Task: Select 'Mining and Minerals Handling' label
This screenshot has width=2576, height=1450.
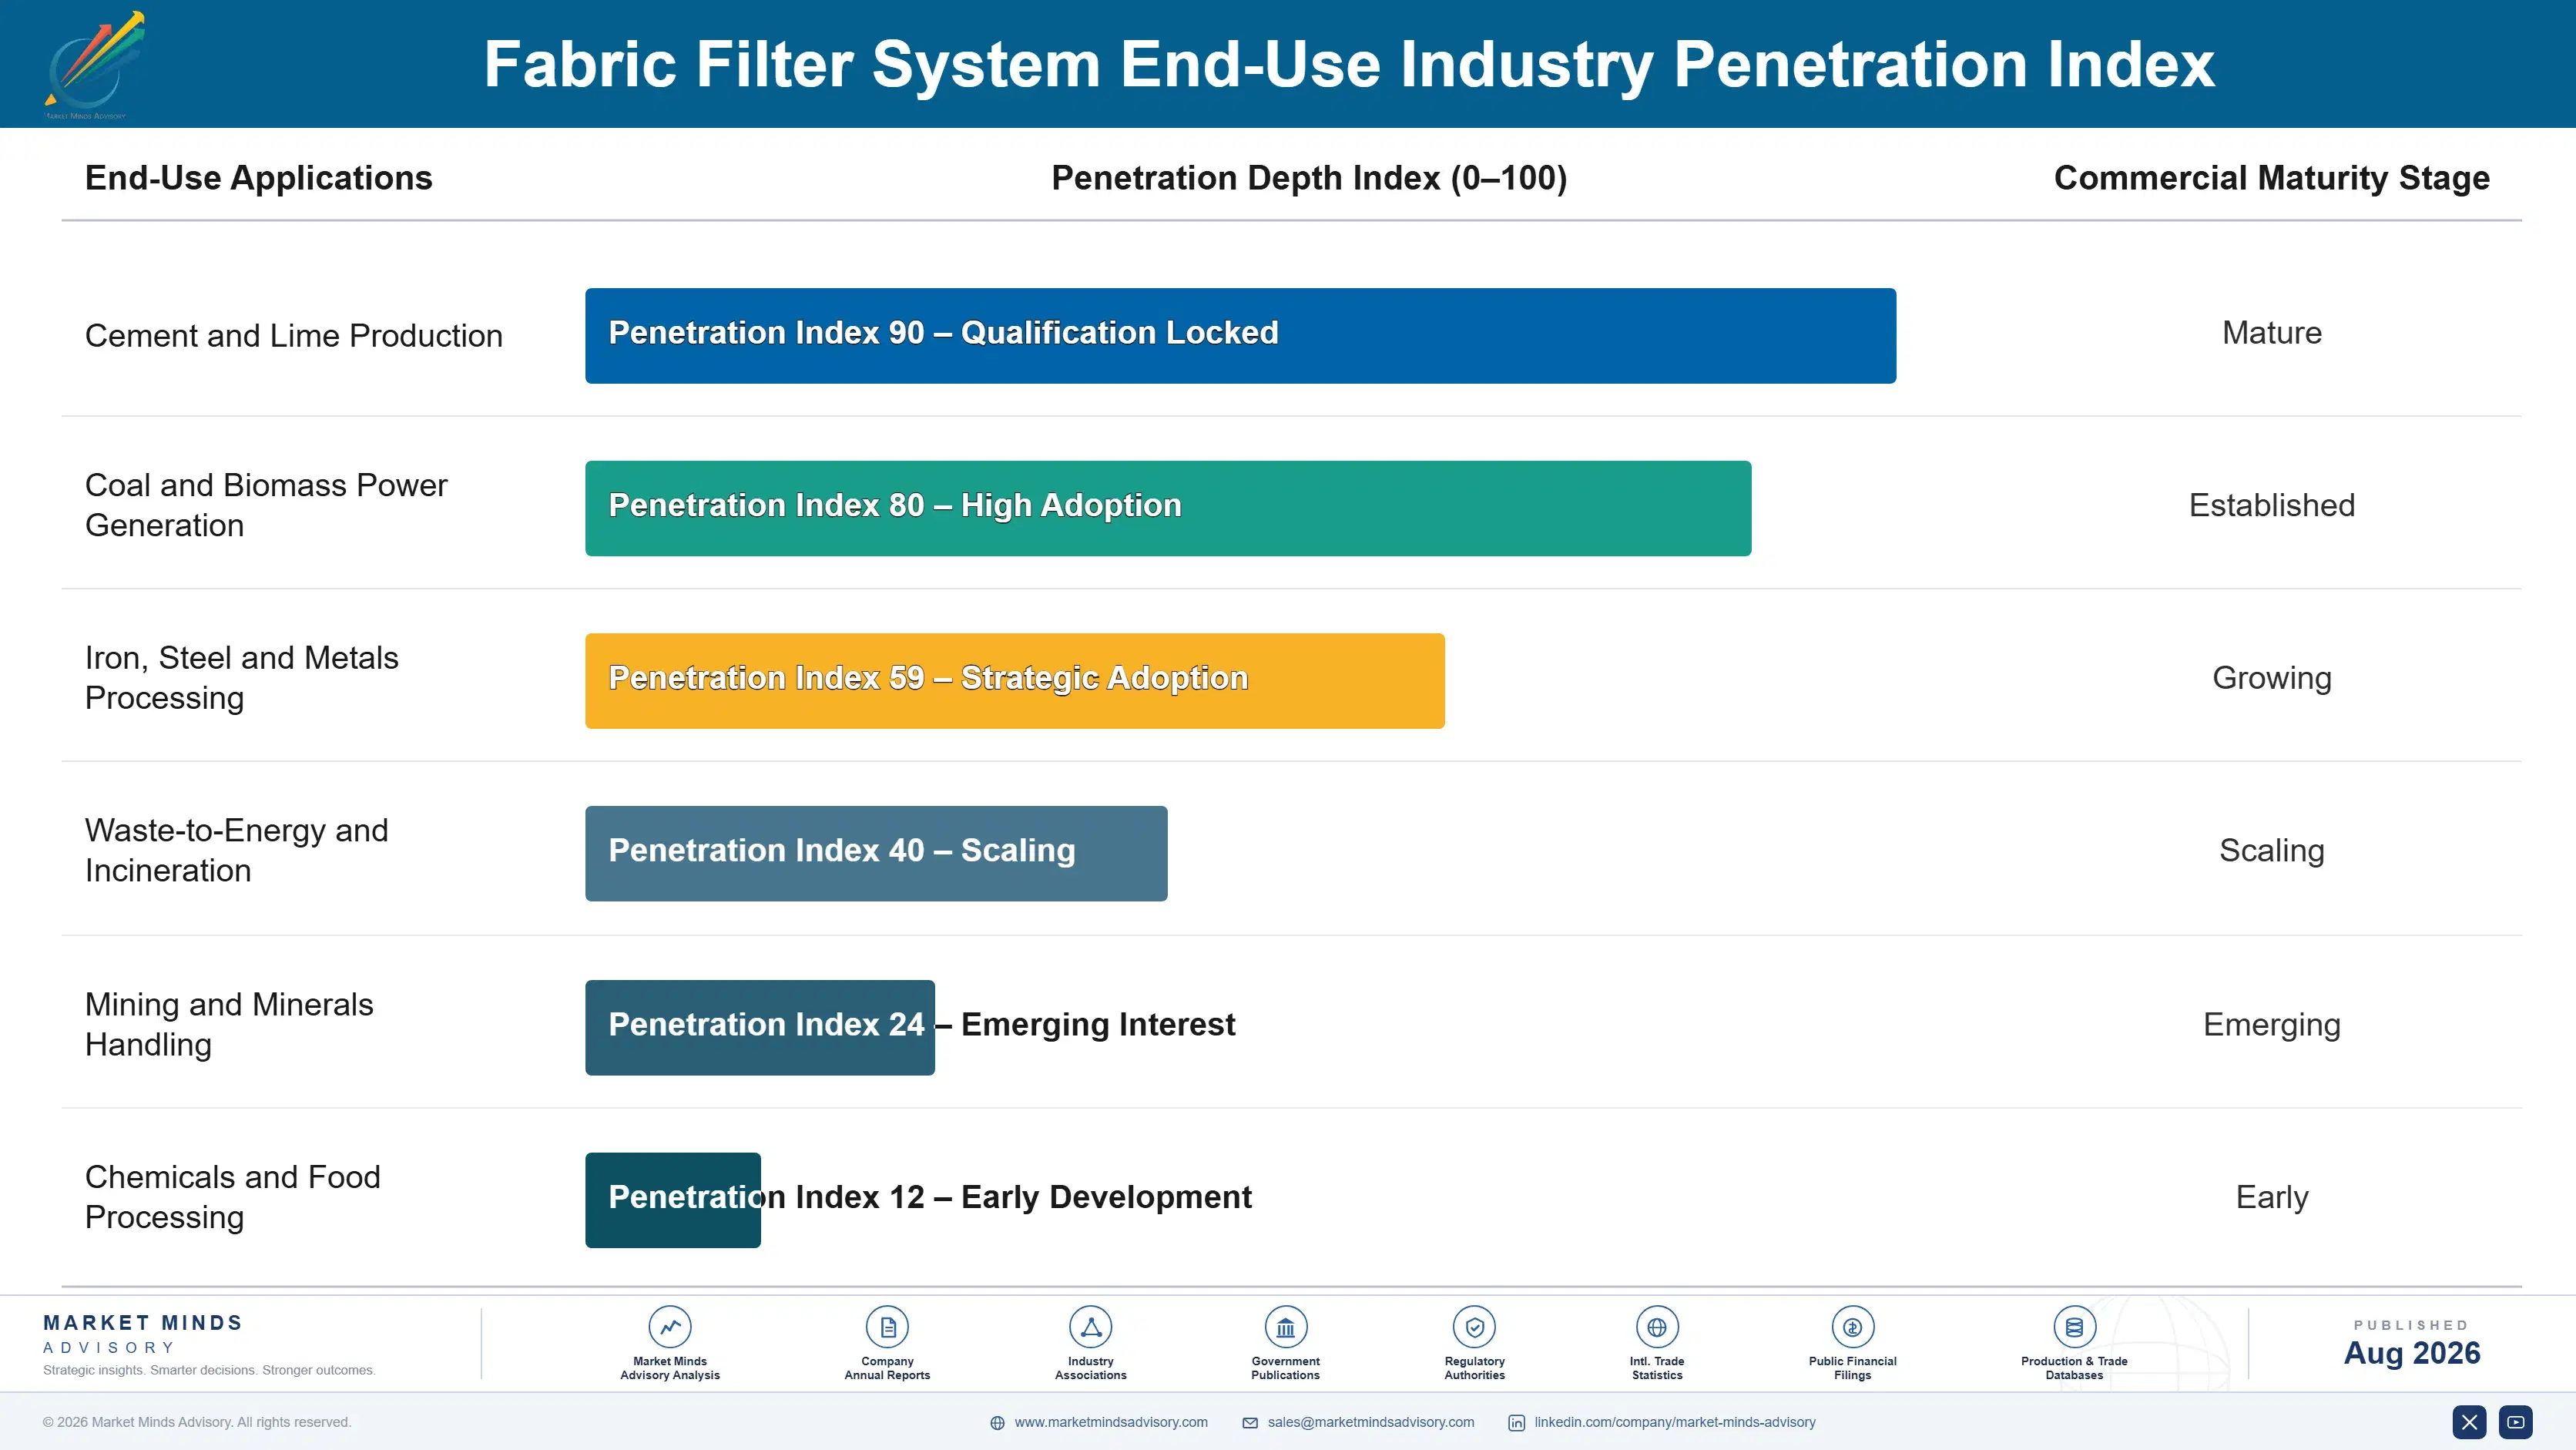Action: pyautogui.click(x=229, y=1024)
